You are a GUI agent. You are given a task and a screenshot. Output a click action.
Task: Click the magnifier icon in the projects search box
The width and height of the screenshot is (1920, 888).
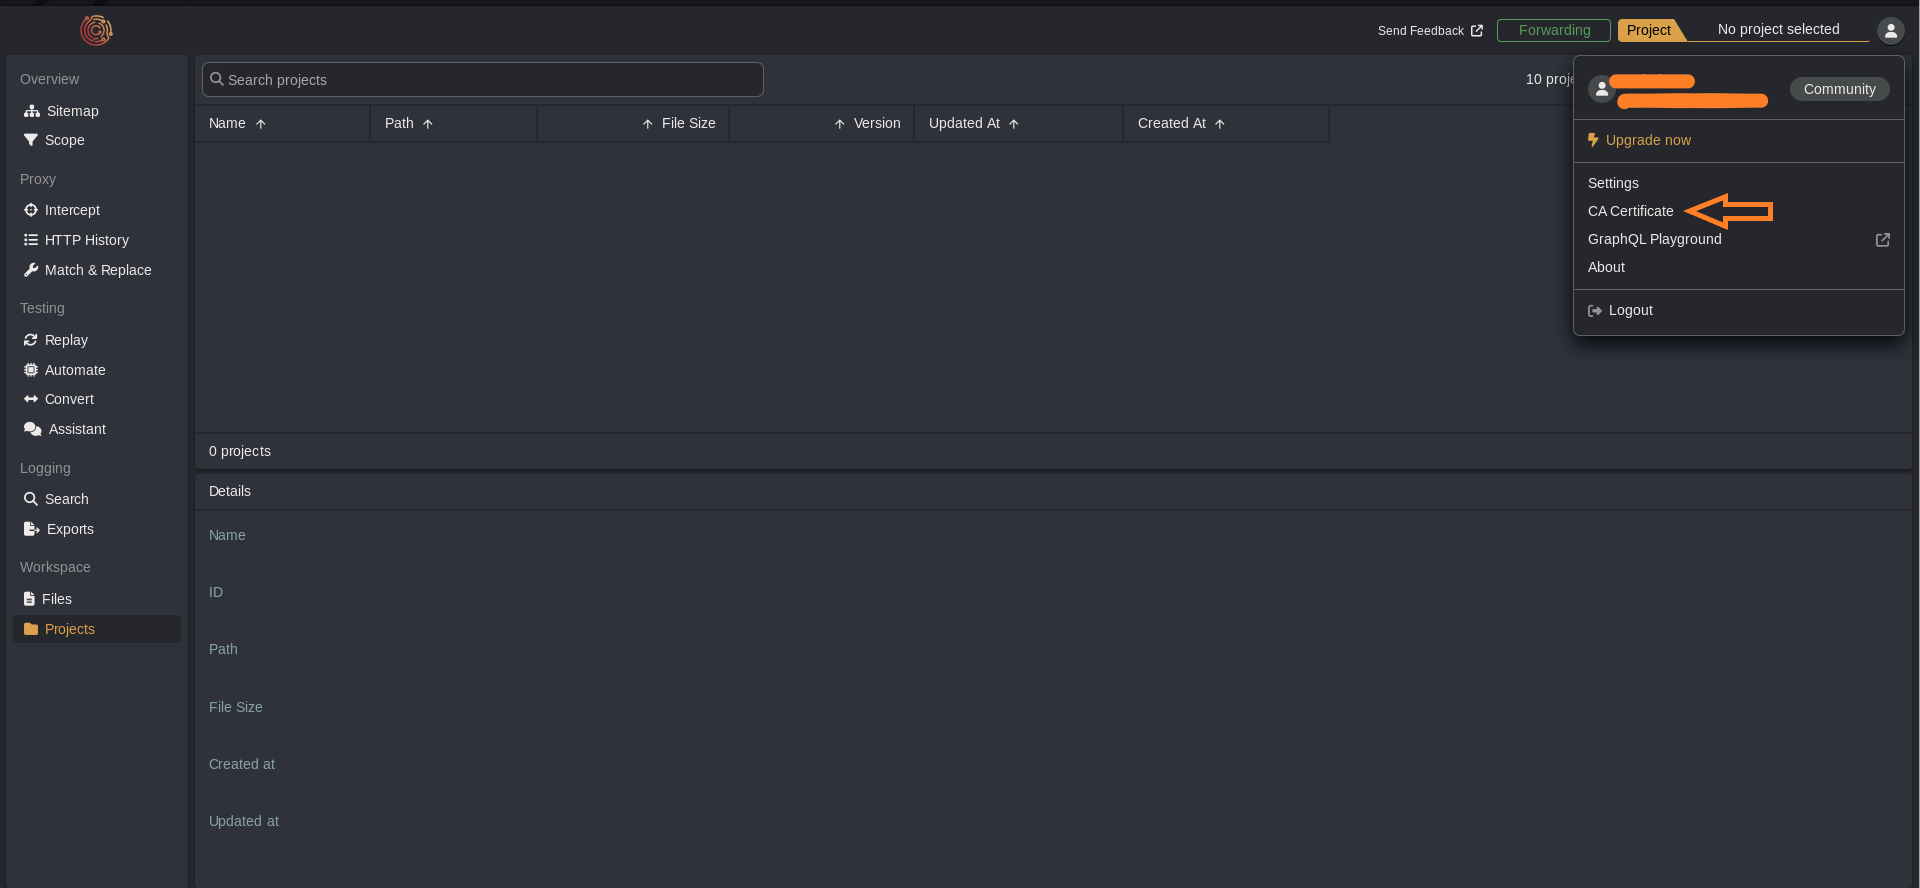pos(216,79)
